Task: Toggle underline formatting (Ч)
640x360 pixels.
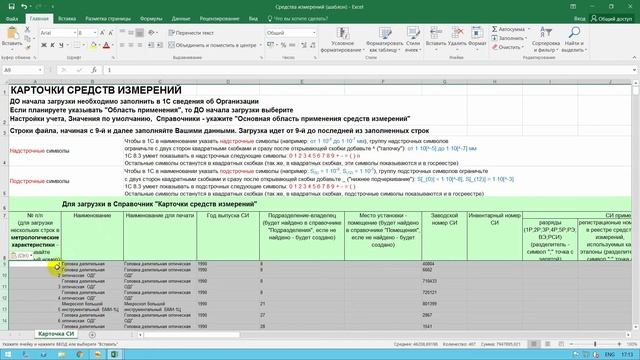Action: click(x=61, y=45)
